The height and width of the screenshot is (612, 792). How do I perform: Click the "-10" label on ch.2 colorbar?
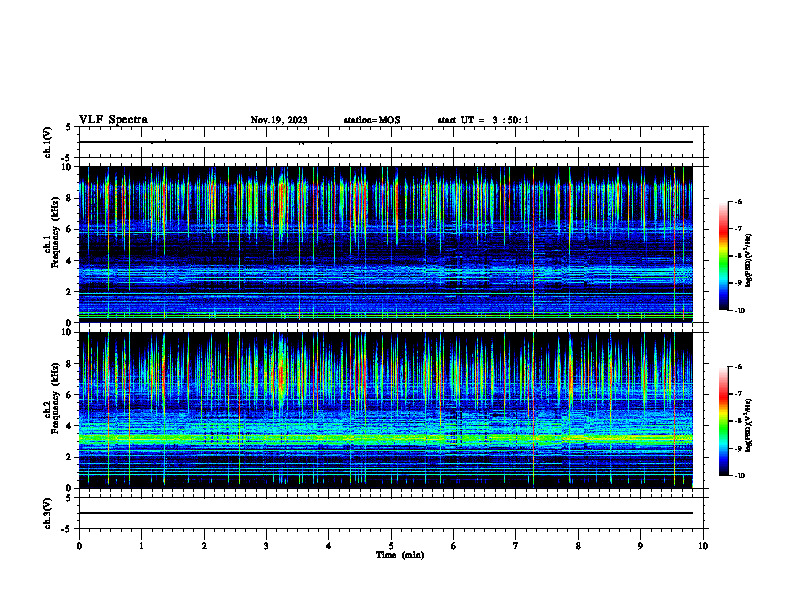(739, 476)
